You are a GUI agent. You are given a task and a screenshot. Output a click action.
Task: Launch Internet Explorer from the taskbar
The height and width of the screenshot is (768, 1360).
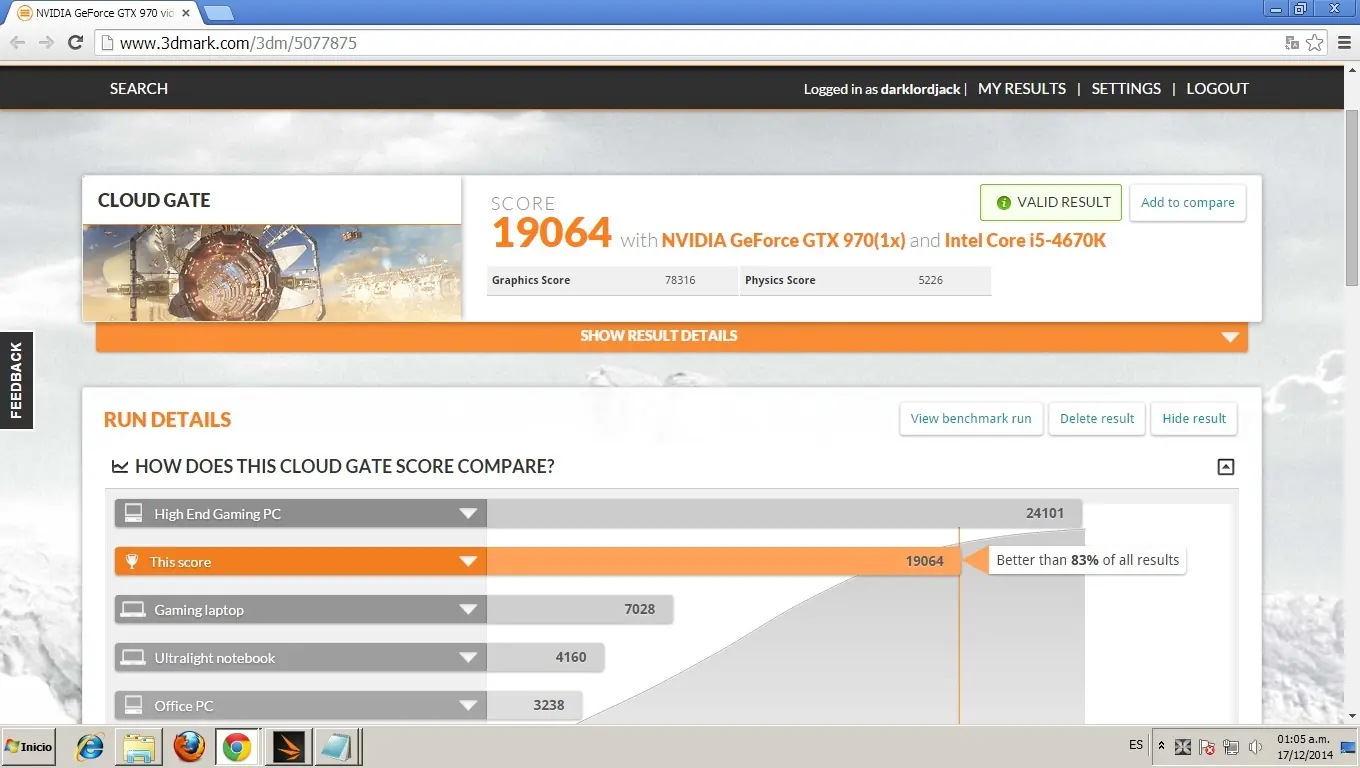point(90,747)
